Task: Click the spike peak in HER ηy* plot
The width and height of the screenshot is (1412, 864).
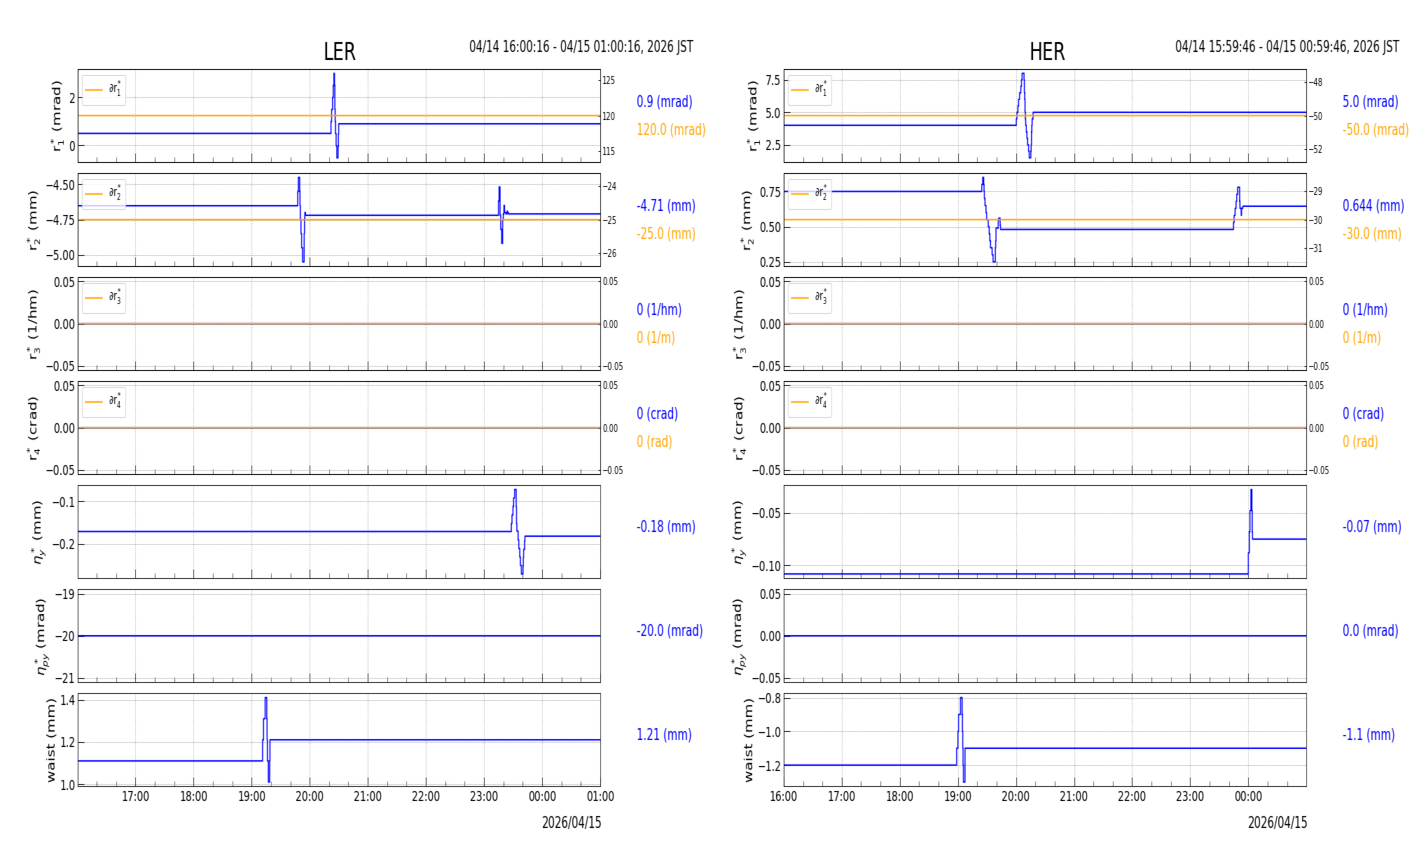Action: point(1251,491)
